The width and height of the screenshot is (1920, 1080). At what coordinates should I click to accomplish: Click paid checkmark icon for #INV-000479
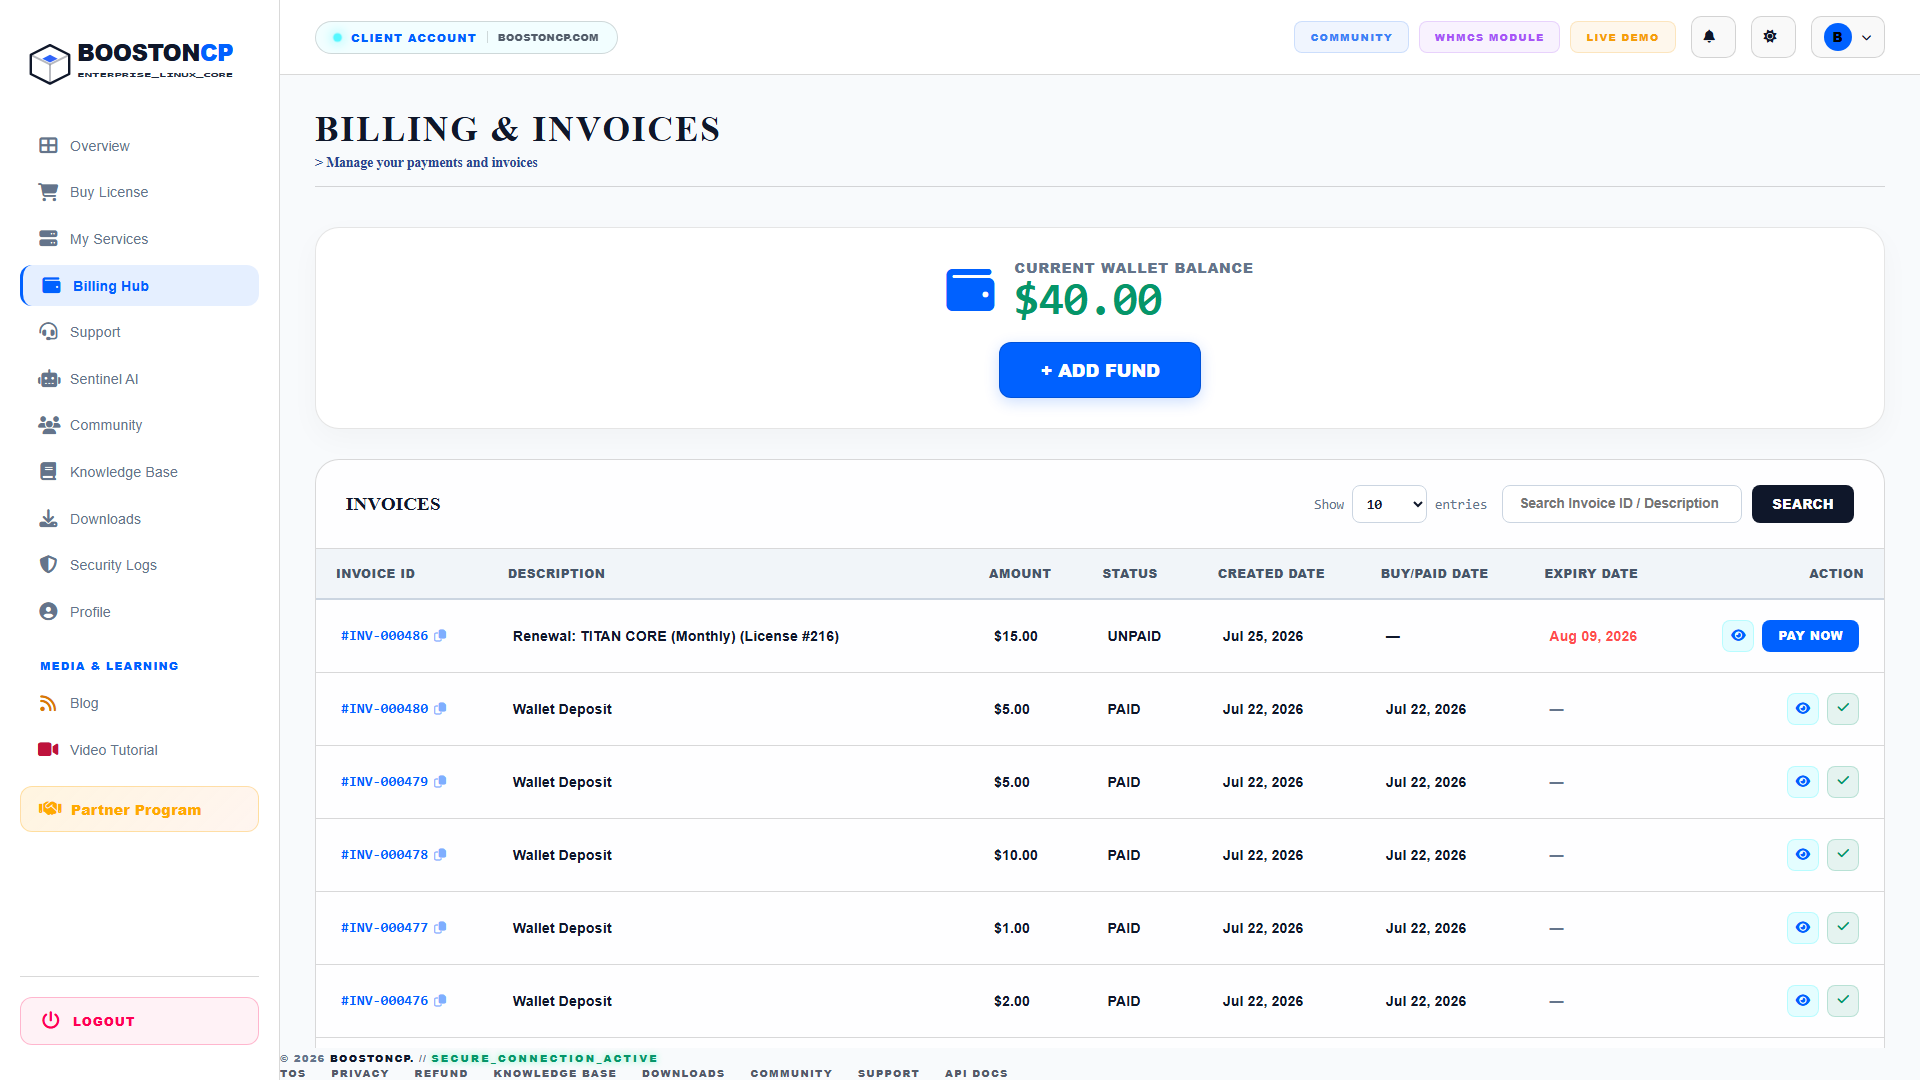coord(1842,782)
